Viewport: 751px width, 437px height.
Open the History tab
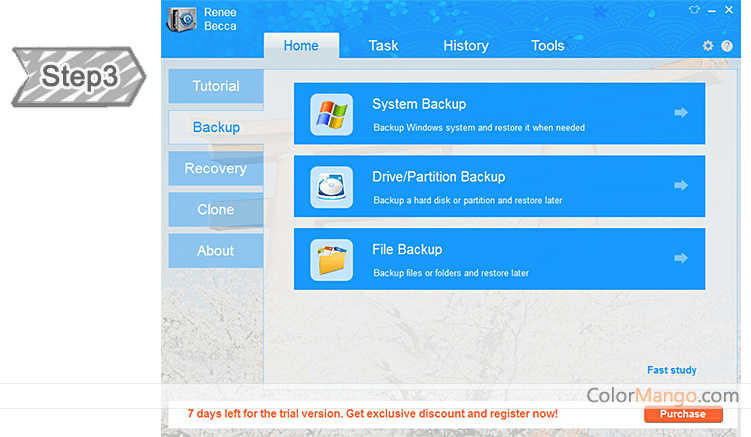(x=465, y=46)
